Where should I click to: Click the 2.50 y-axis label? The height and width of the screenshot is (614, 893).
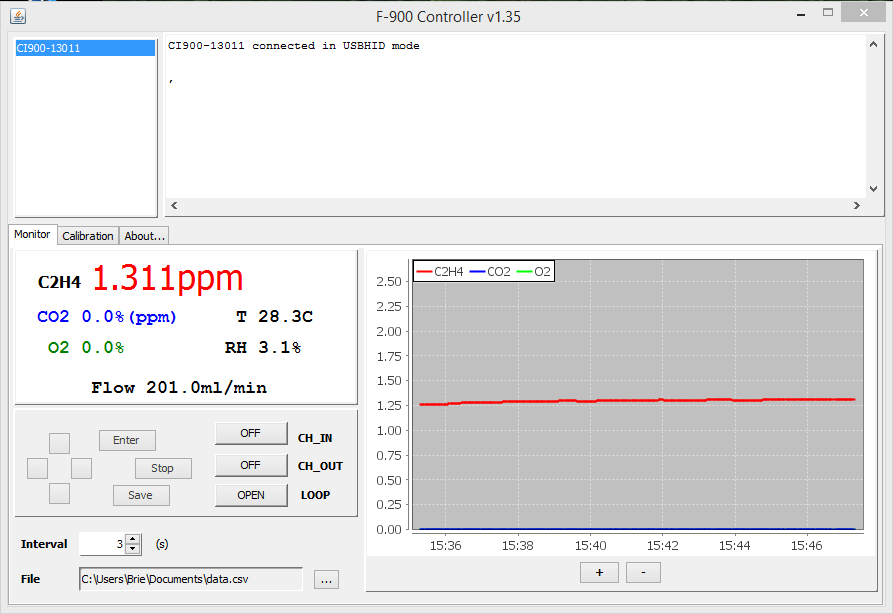click(389, 281)
